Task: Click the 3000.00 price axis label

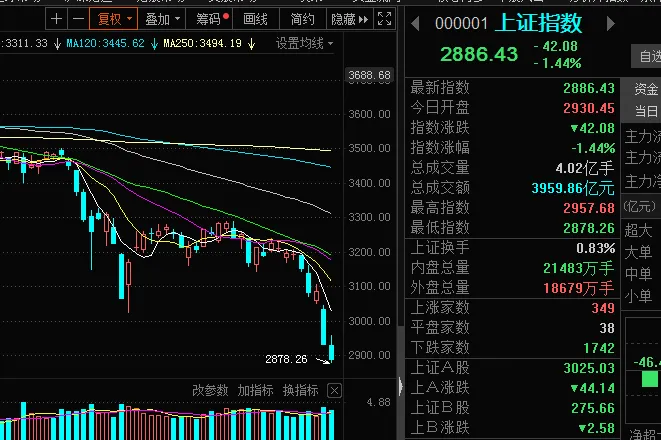Action: [369, 321]
